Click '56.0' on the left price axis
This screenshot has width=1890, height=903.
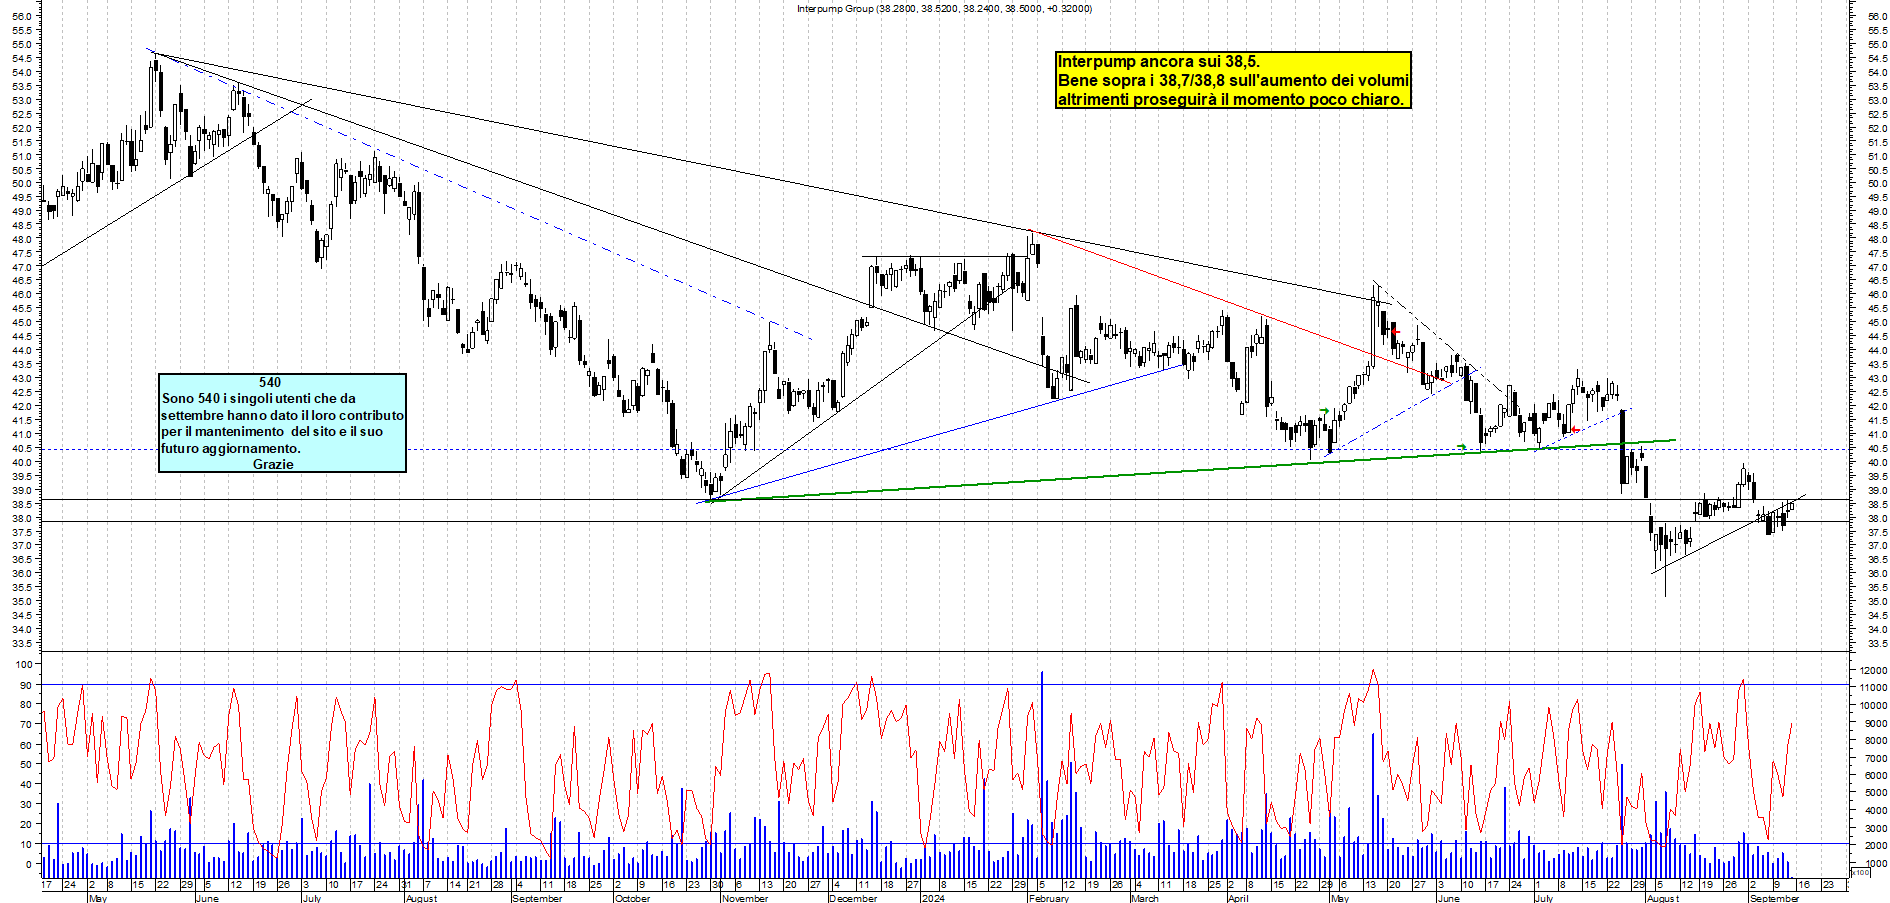pyautogui.click(x=22, y=17)
